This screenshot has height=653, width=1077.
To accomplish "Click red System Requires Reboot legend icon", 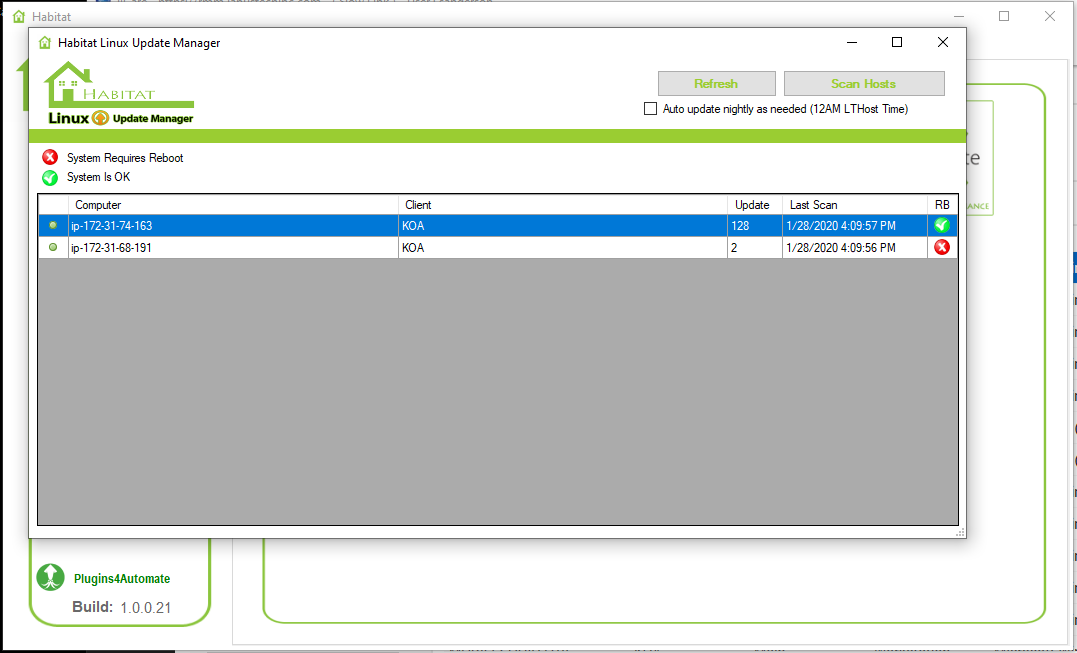I will coord(50,158).
